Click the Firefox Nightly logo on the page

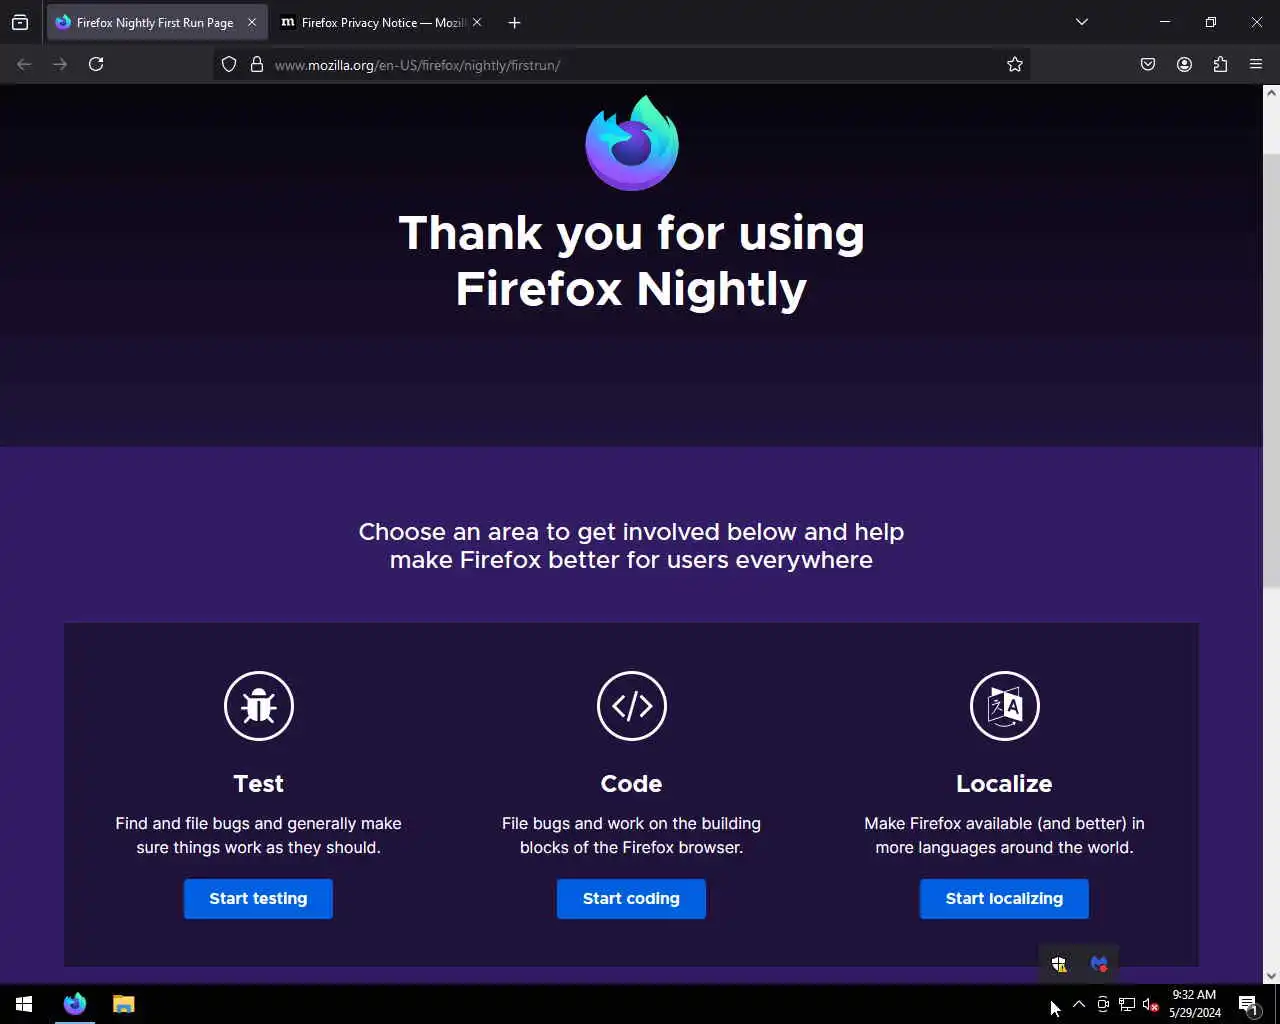[632, 143]
